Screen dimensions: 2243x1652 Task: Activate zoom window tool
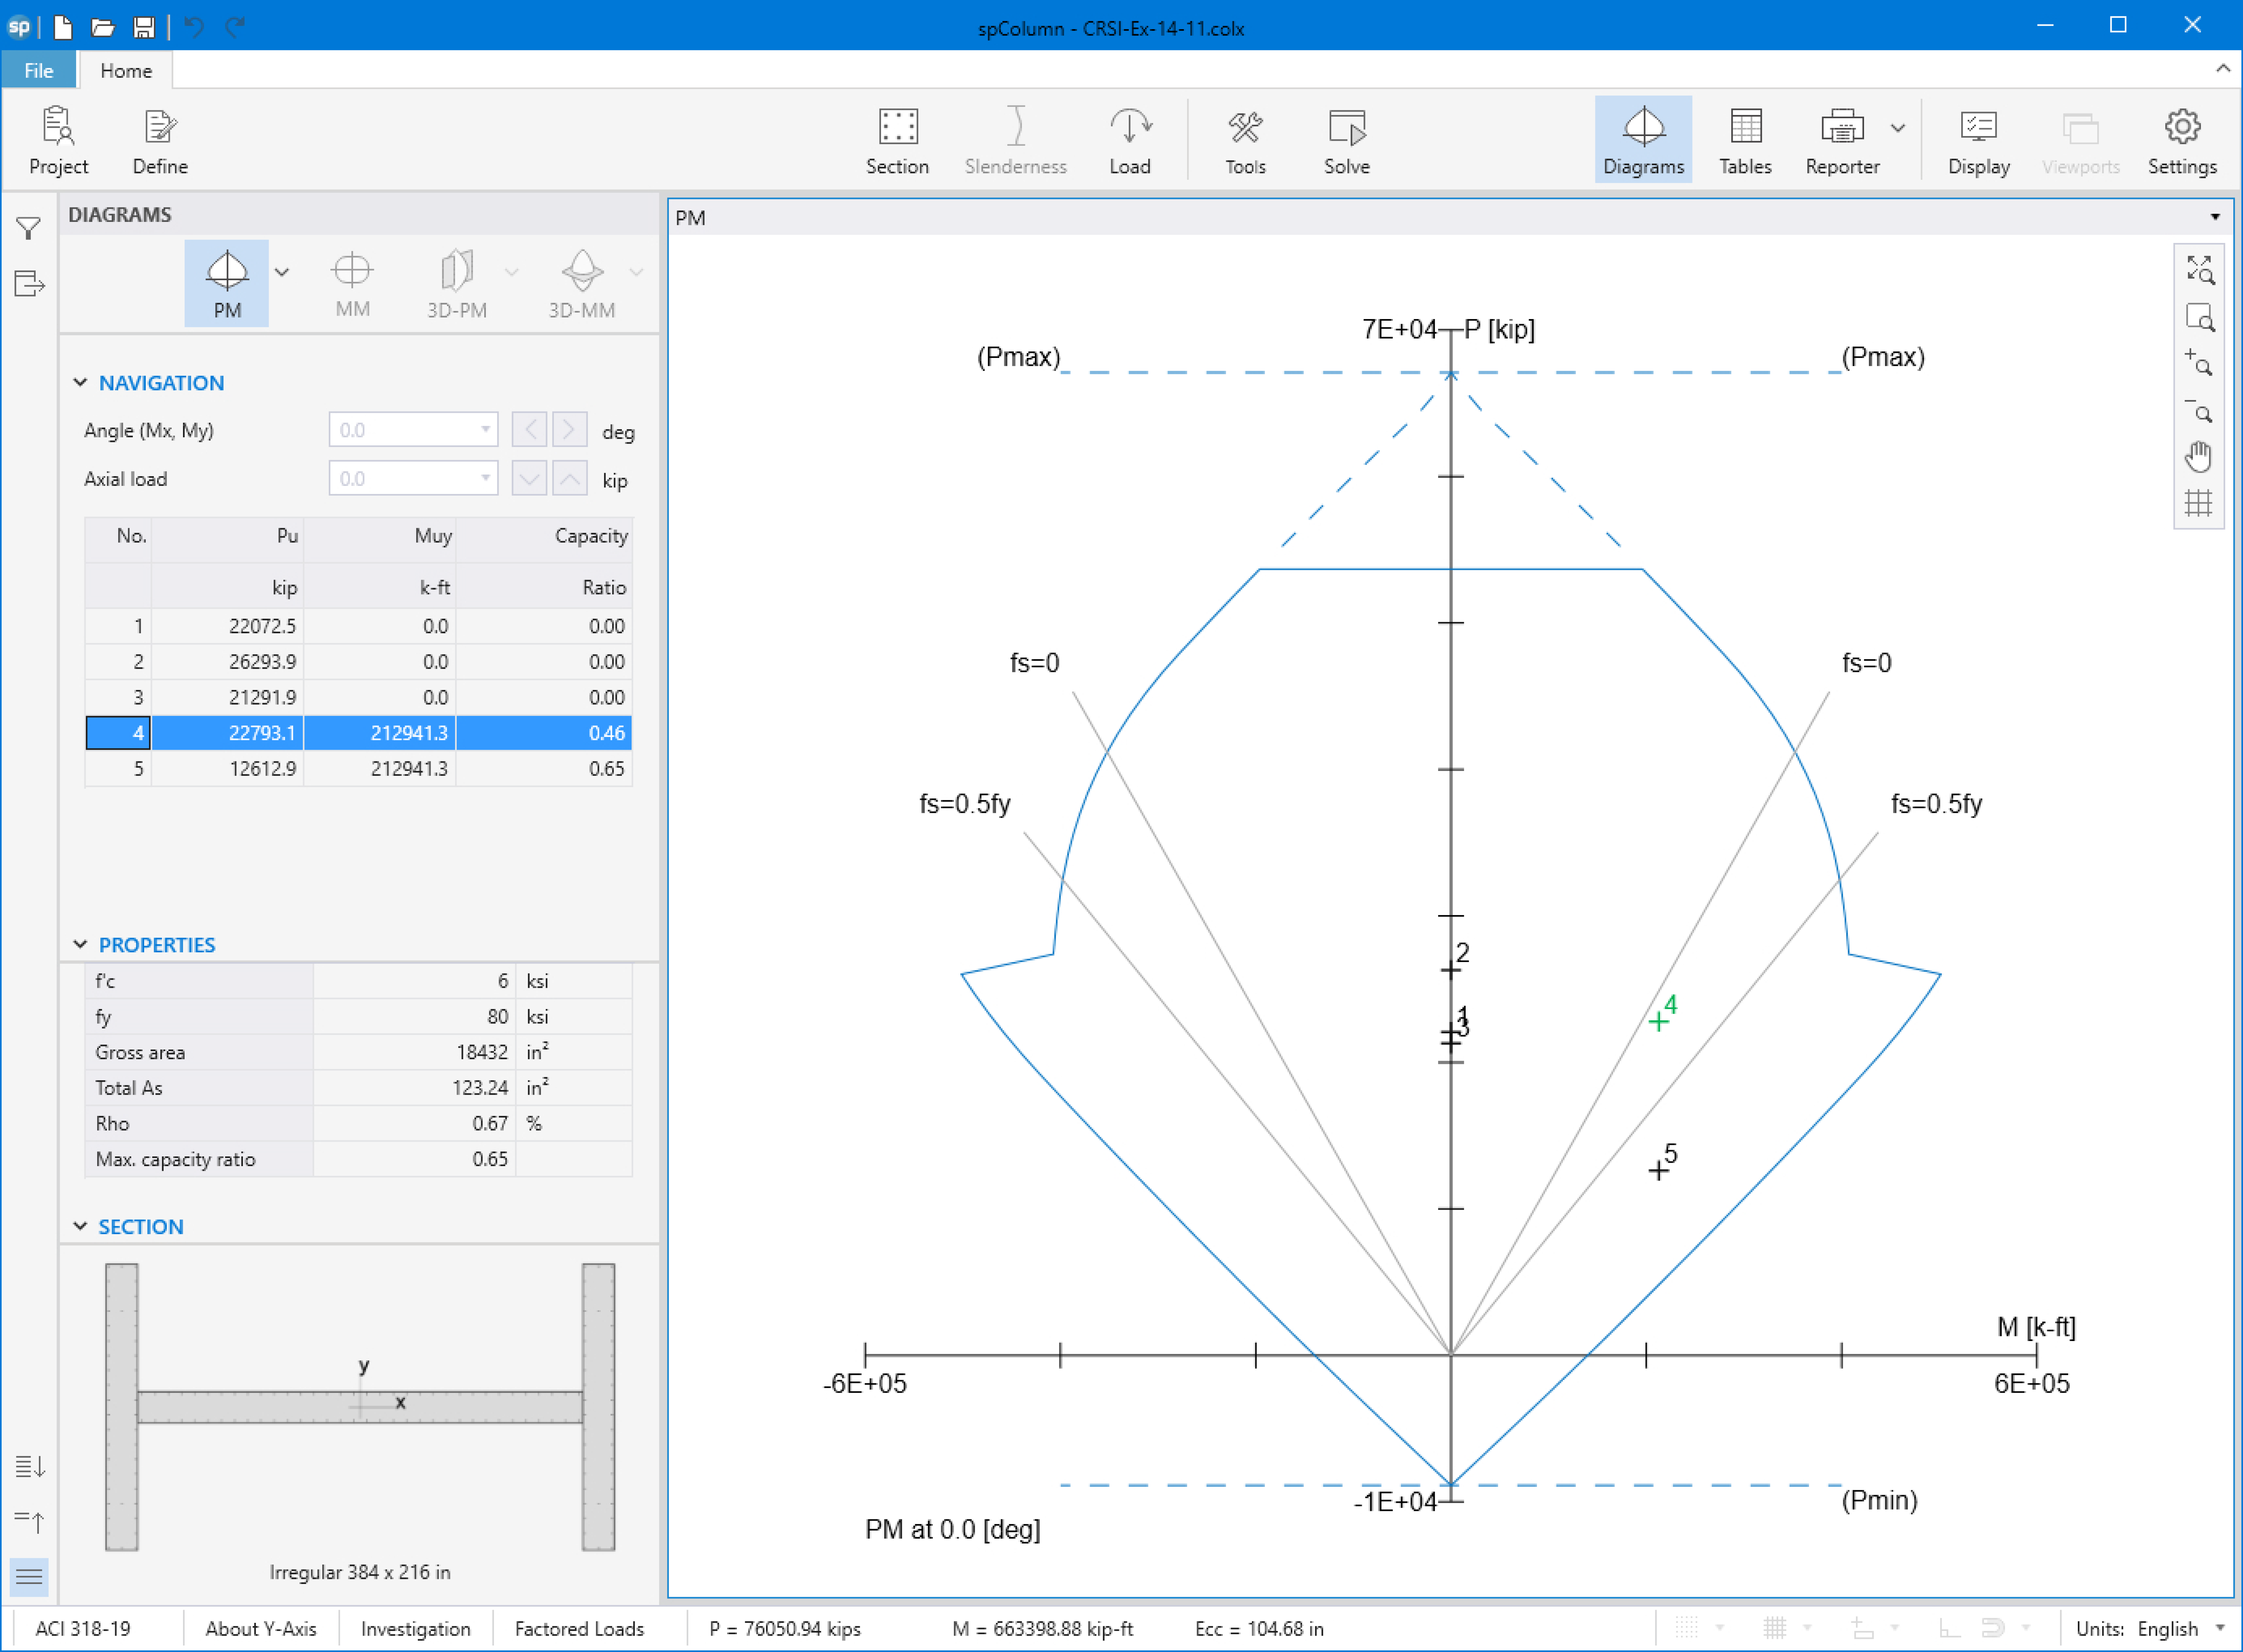click(x=2199, y=317)
